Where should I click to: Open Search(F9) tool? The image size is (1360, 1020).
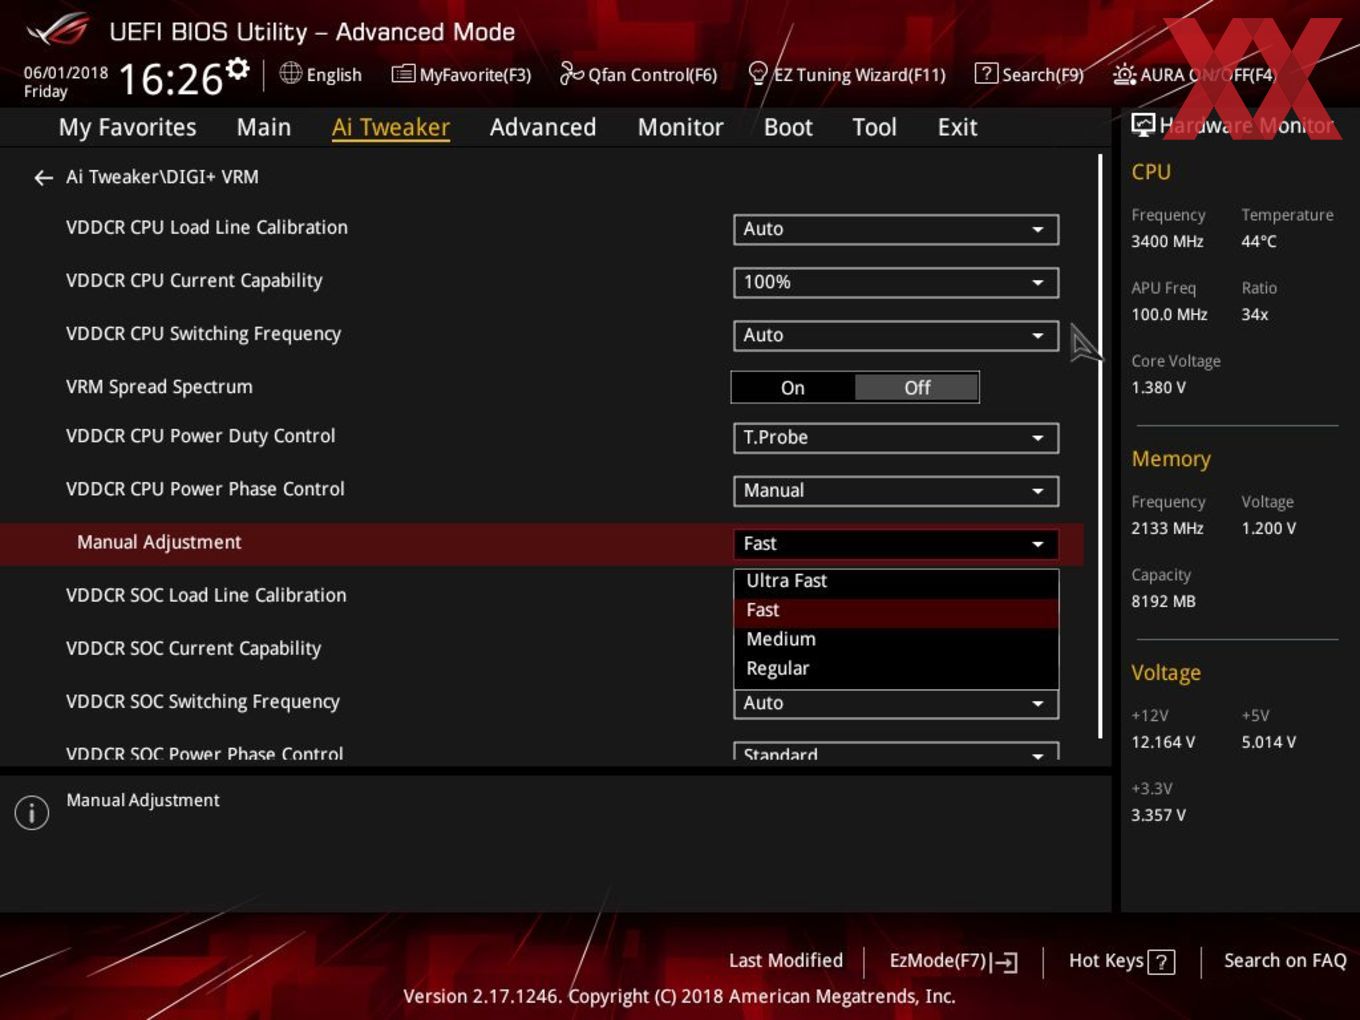click(x=1029, y=74)
